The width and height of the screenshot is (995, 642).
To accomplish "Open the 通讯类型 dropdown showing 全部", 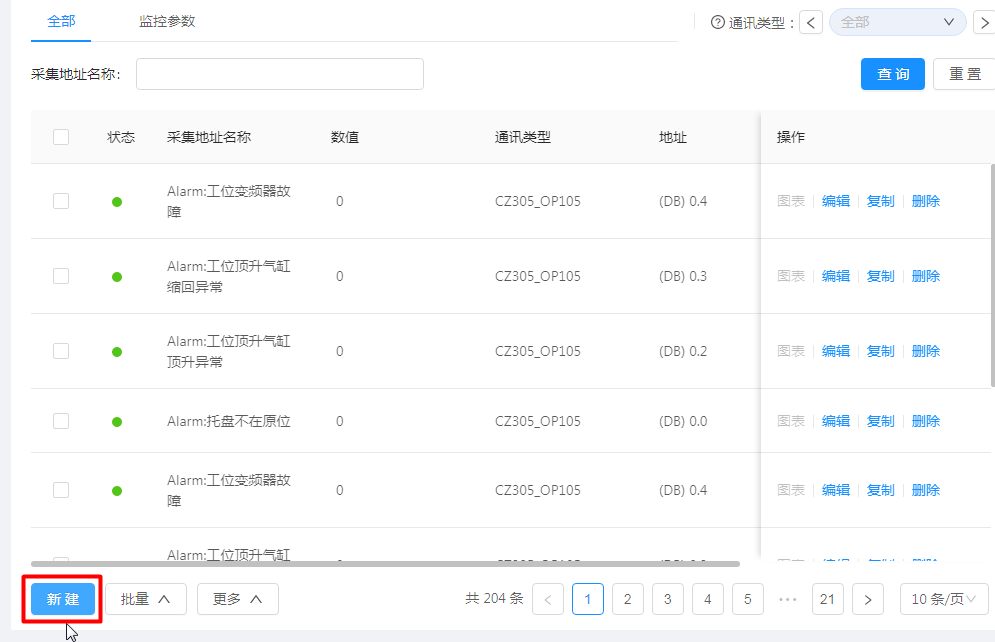I will tap(897, 22).
